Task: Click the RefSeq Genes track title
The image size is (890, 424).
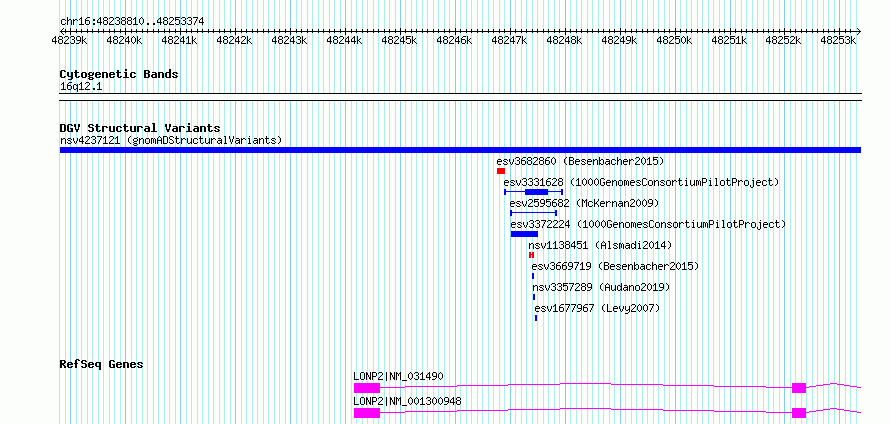Action: [101, 364]
